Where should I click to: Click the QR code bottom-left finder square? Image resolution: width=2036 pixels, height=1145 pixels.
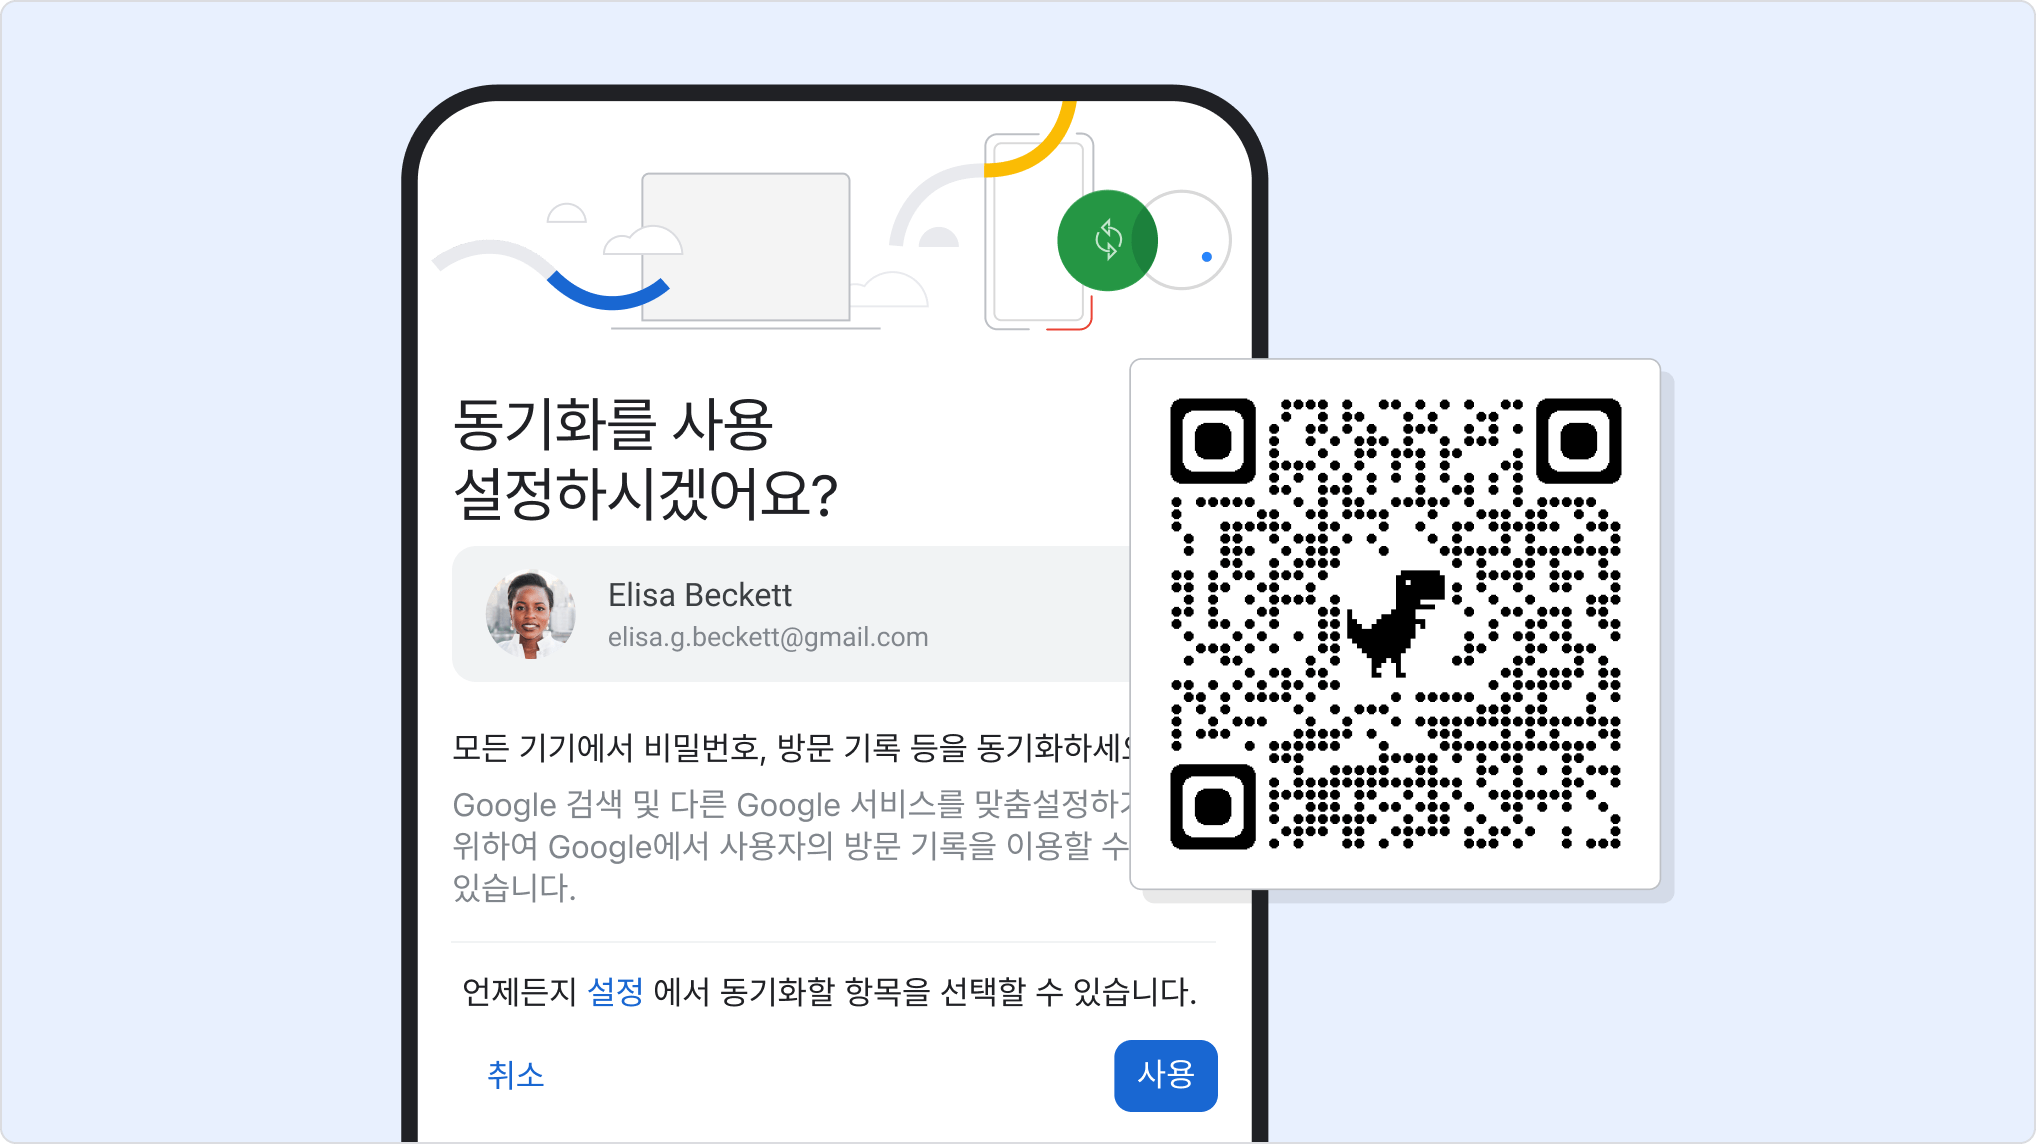click(x=1213, y=807)
